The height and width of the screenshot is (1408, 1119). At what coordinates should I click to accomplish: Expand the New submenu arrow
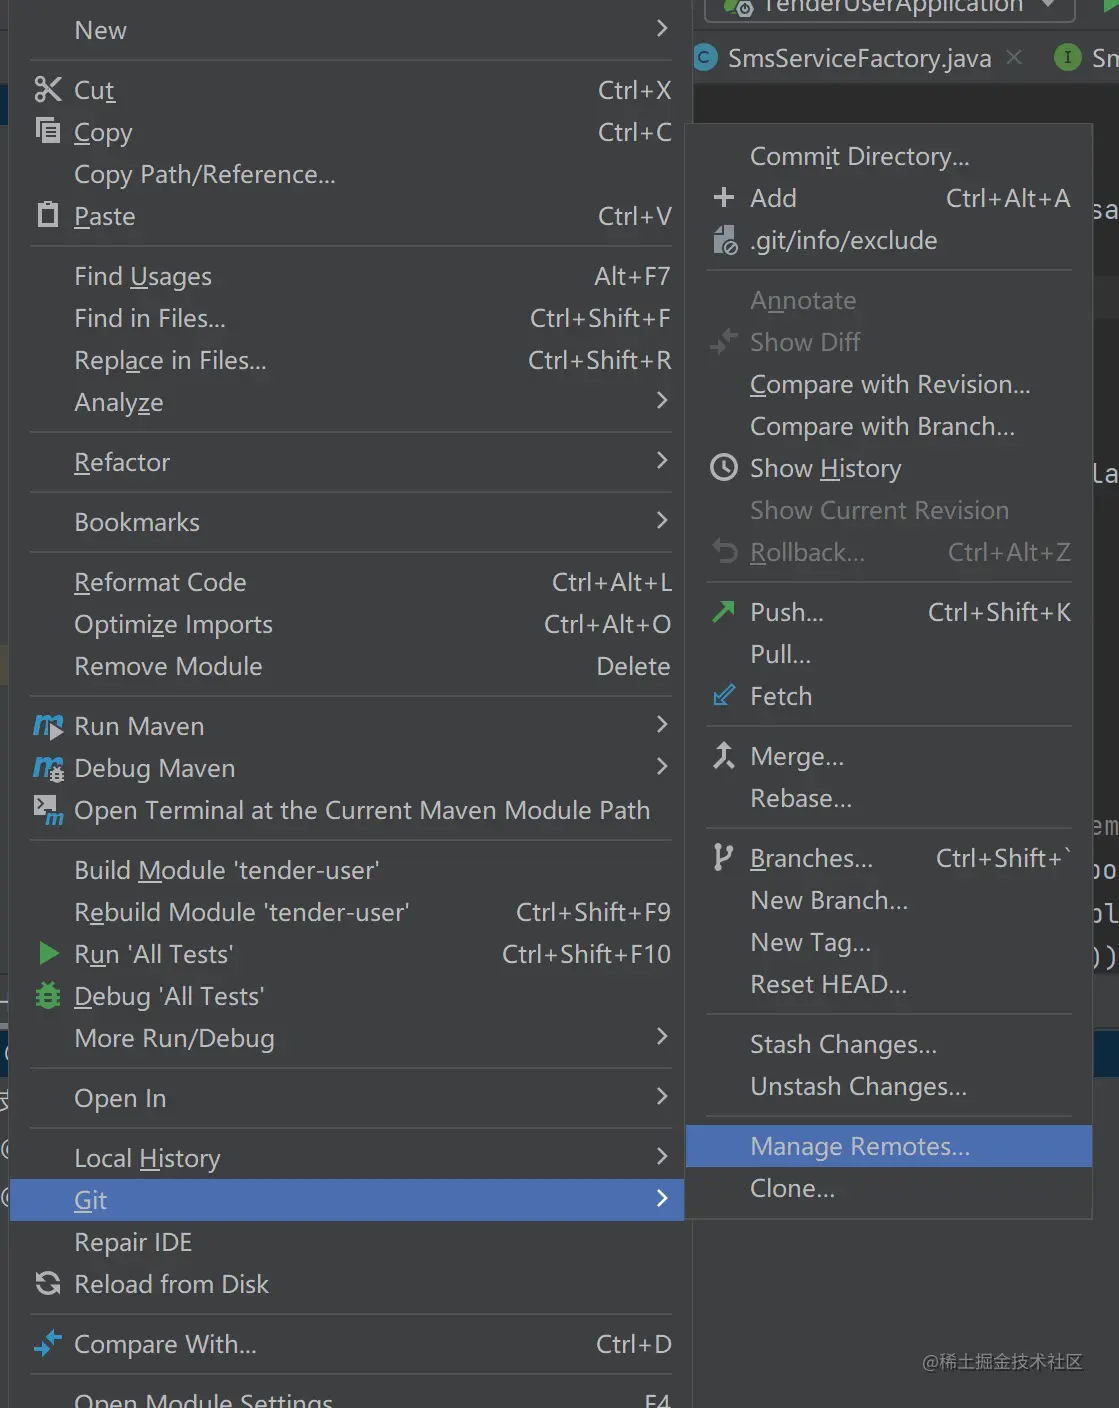click(661, 29)
